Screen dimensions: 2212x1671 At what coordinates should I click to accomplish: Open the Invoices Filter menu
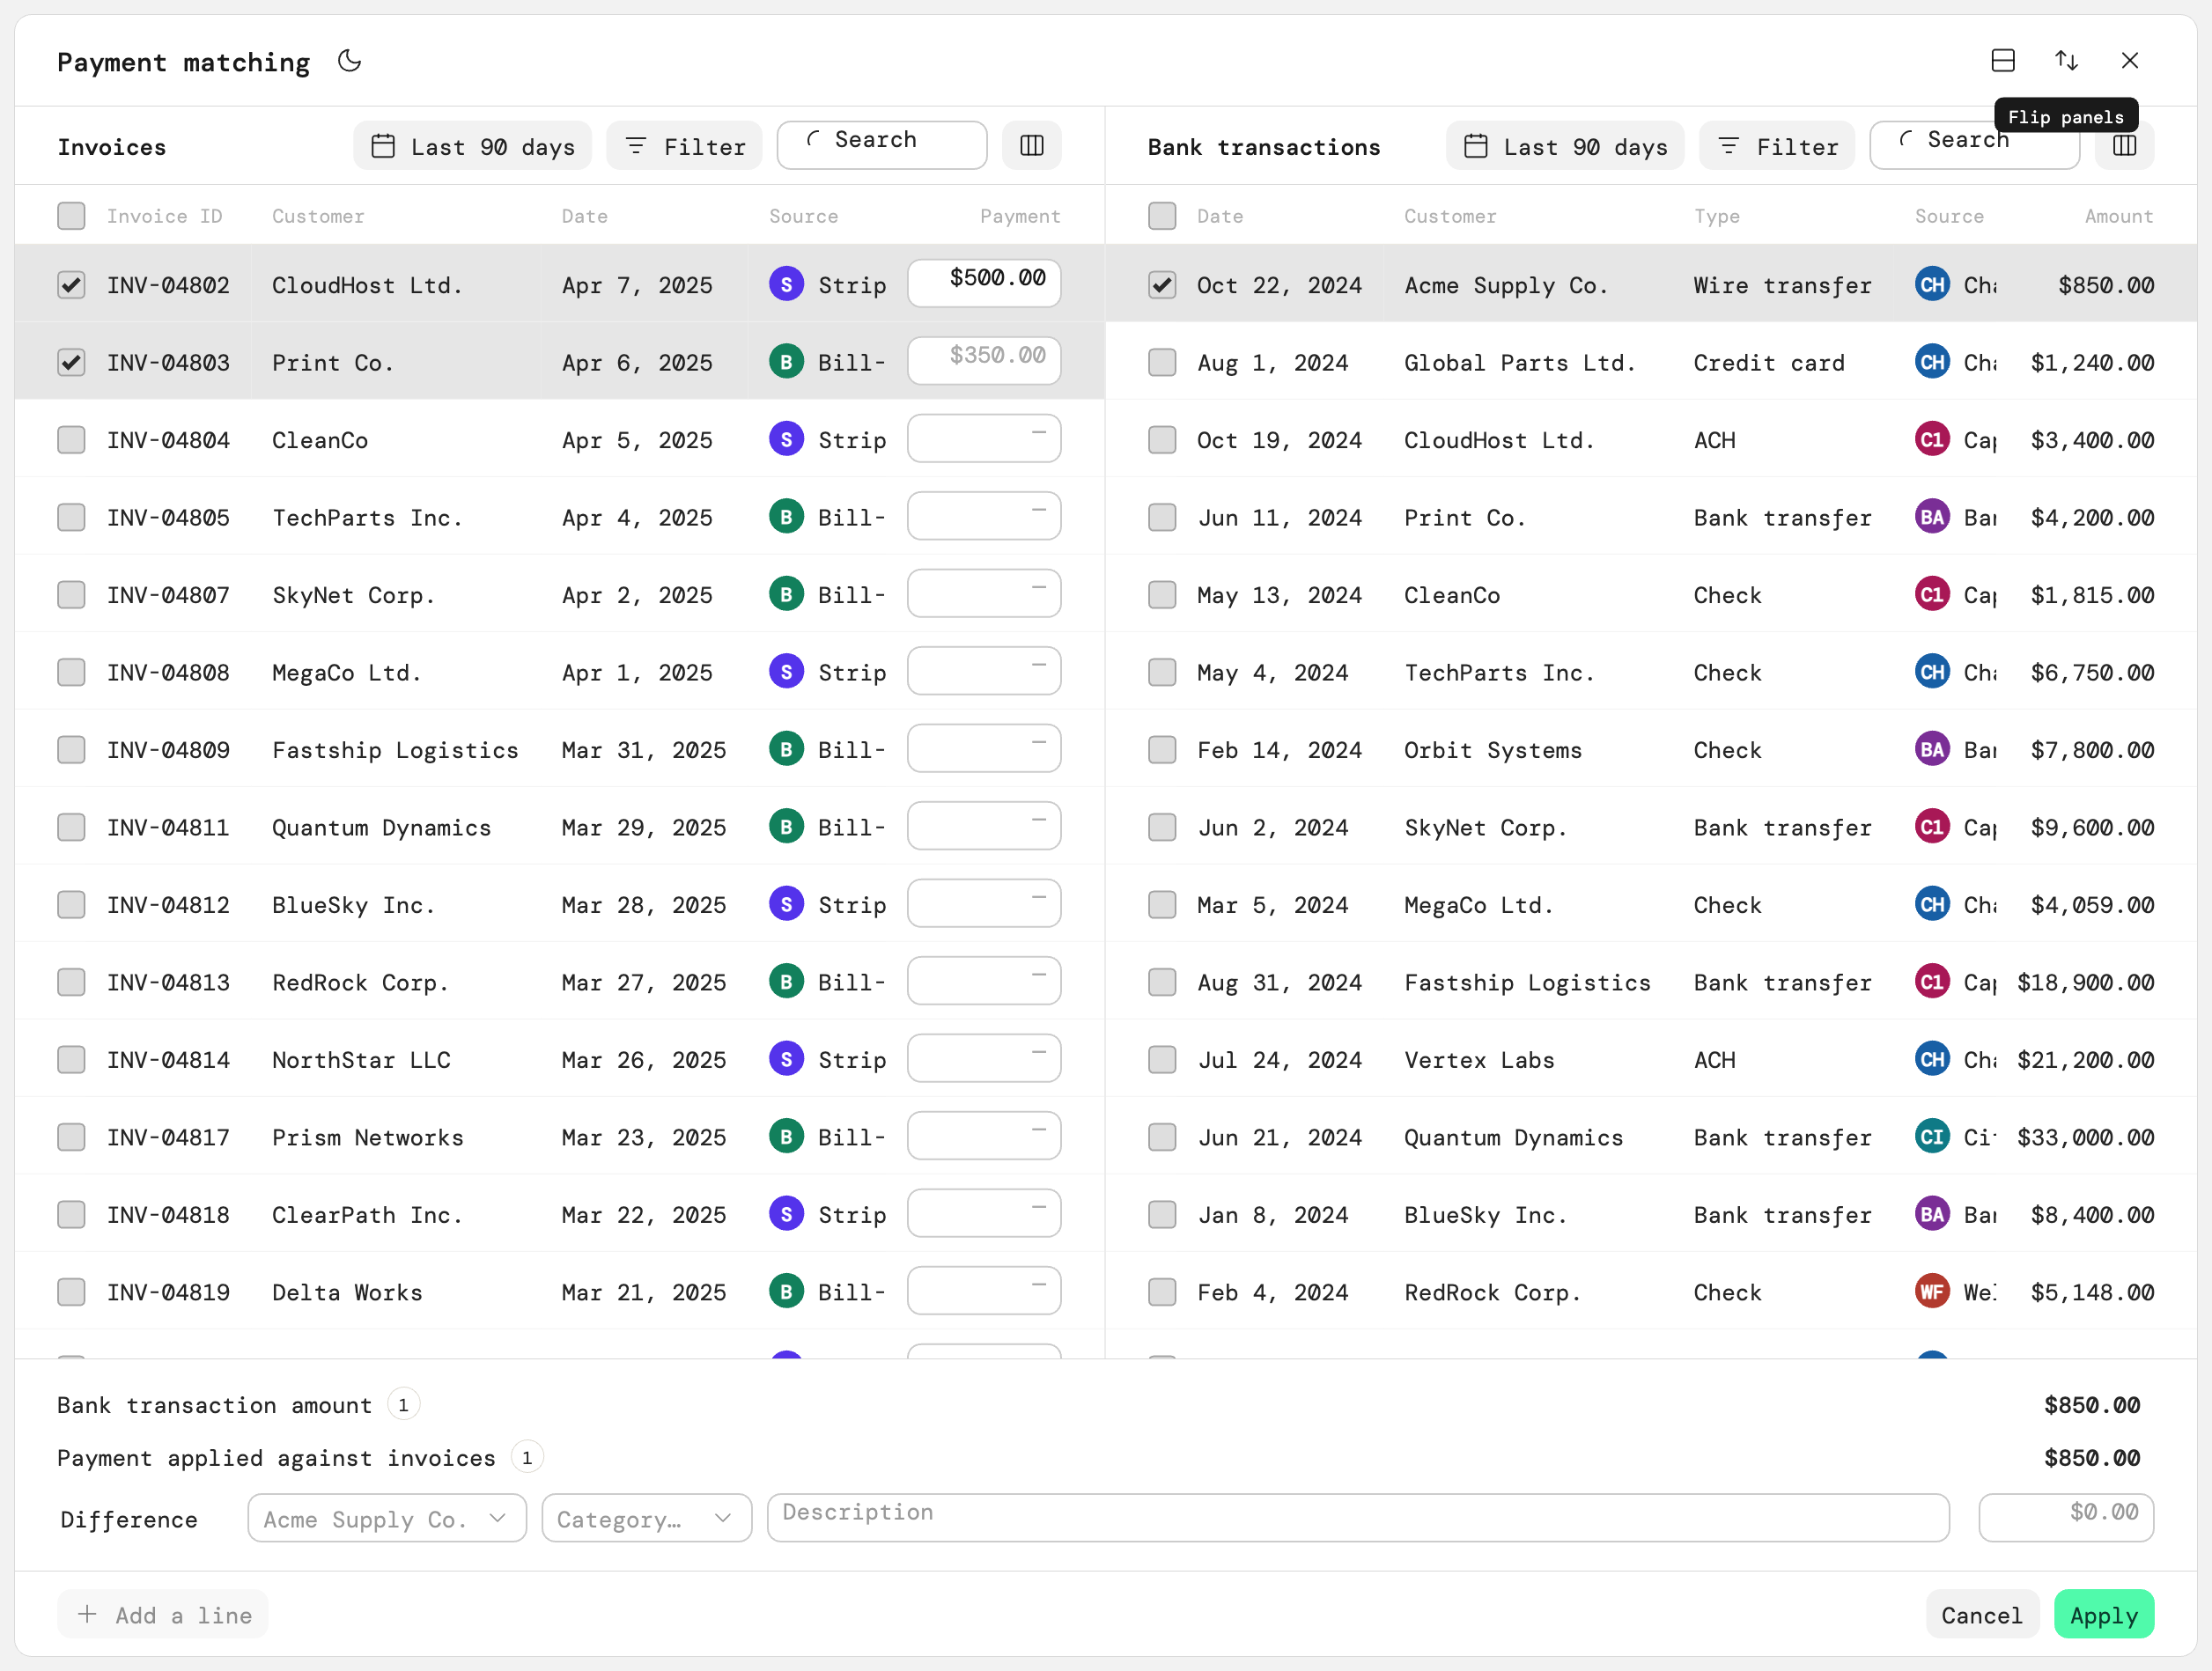684,146
